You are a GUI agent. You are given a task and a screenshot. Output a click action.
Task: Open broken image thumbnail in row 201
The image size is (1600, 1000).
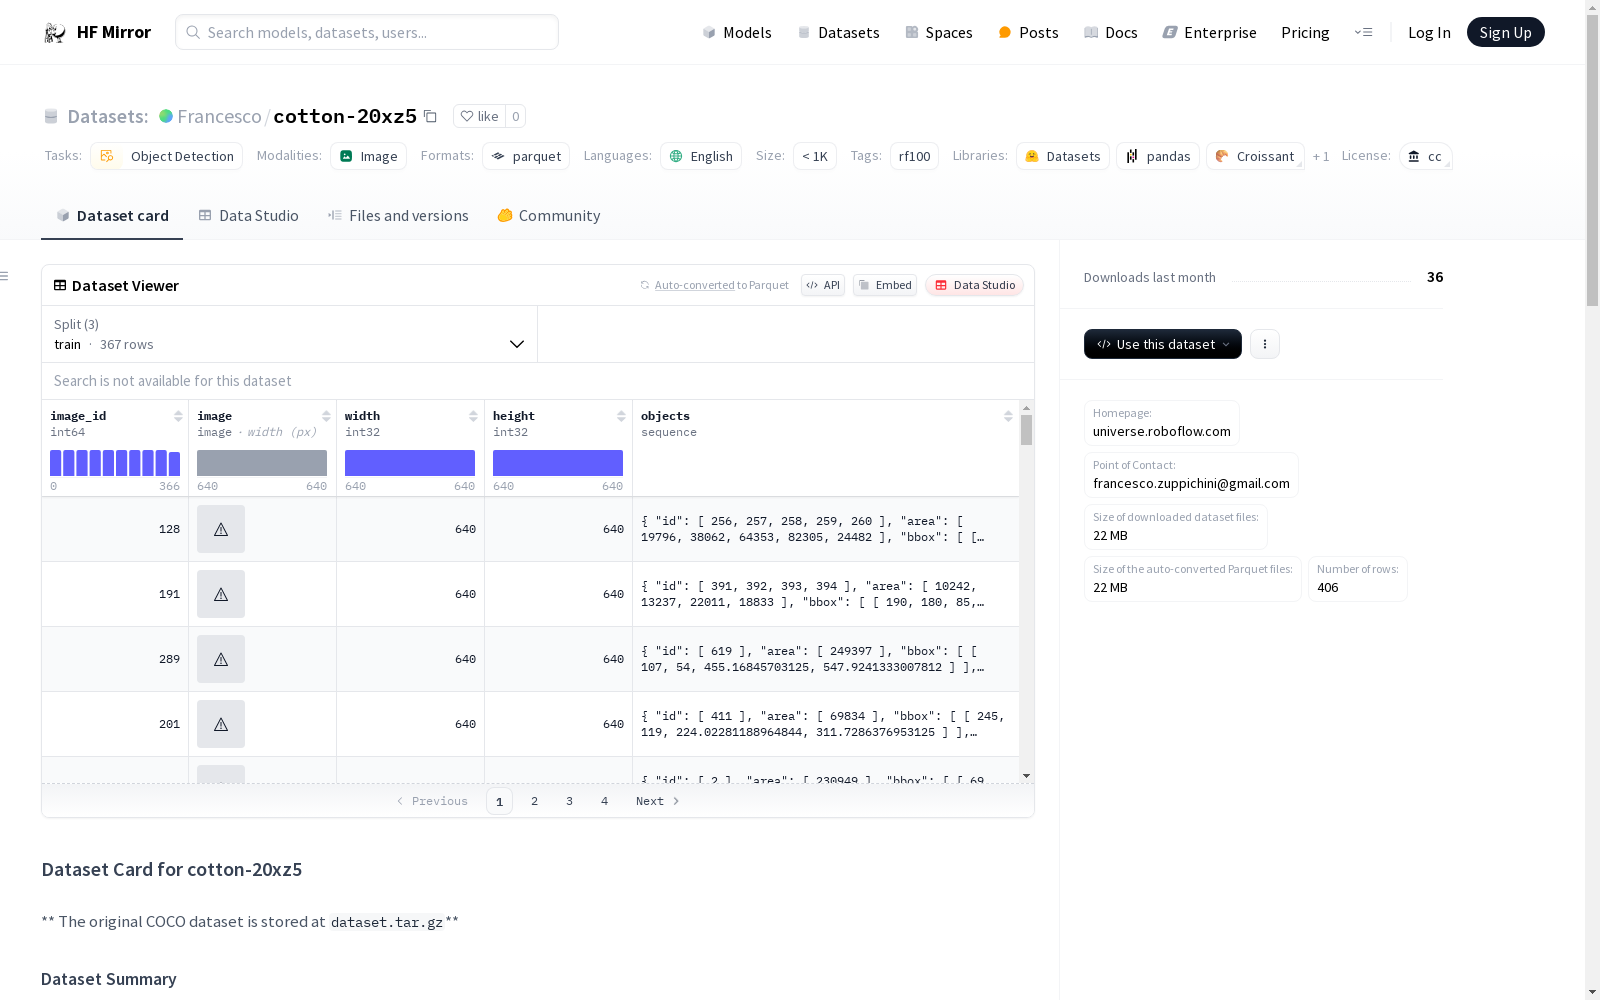(x=221, y=724)
